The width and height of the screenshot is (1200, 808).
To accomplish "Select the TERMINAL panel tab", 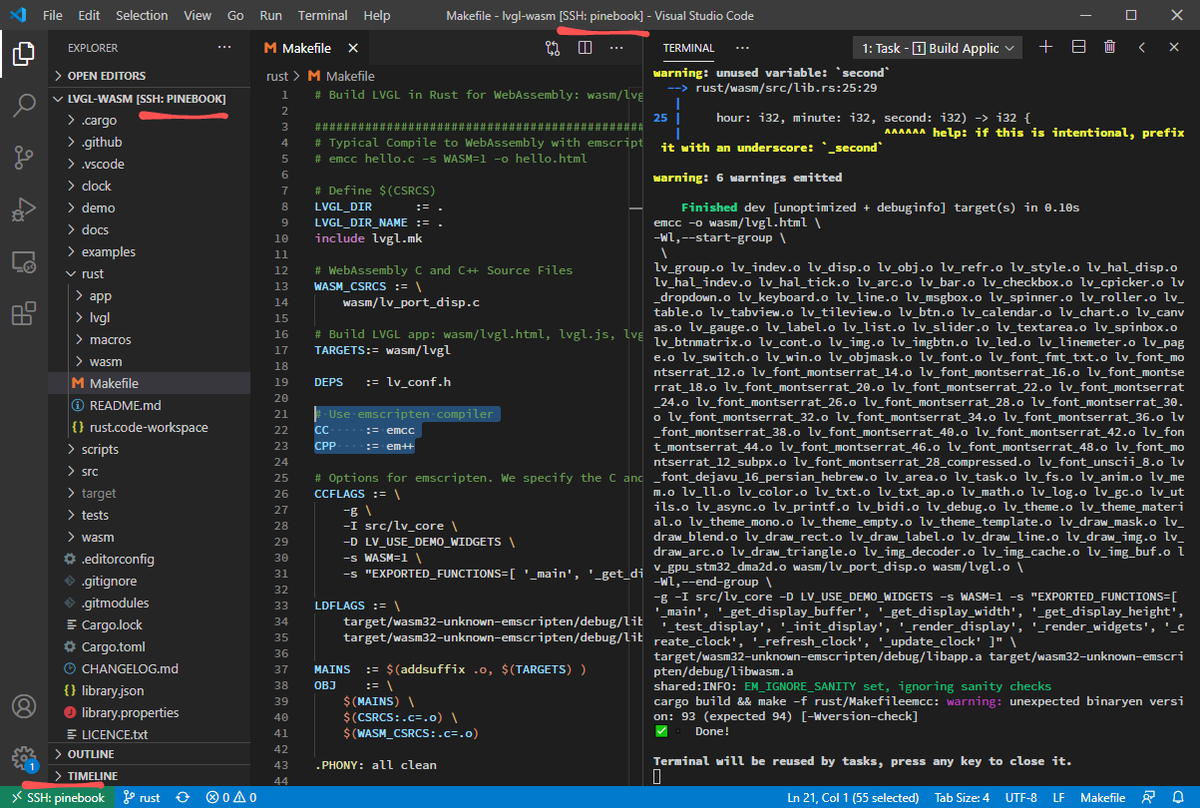I will (x=688, y=48).
